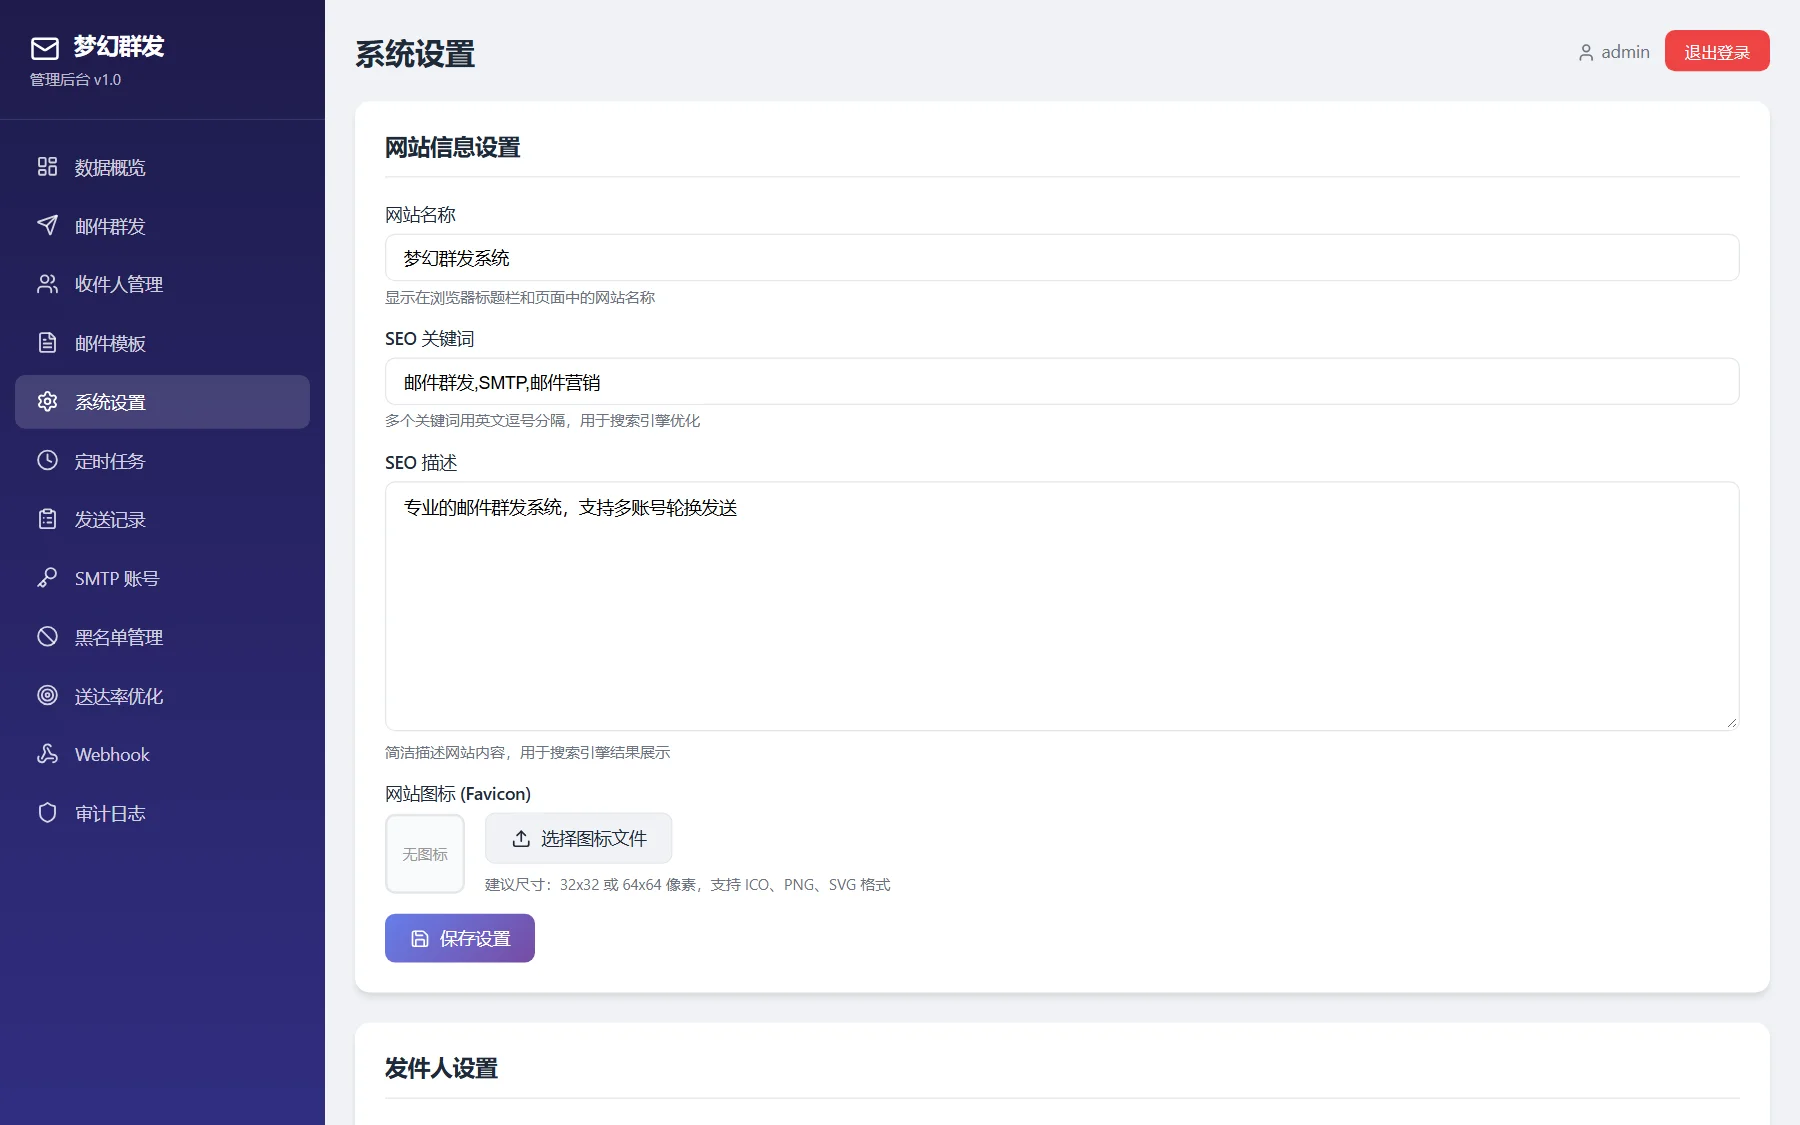Focus the 网站名称 input field
1800x1125 pixels.
click(1062, 258)
